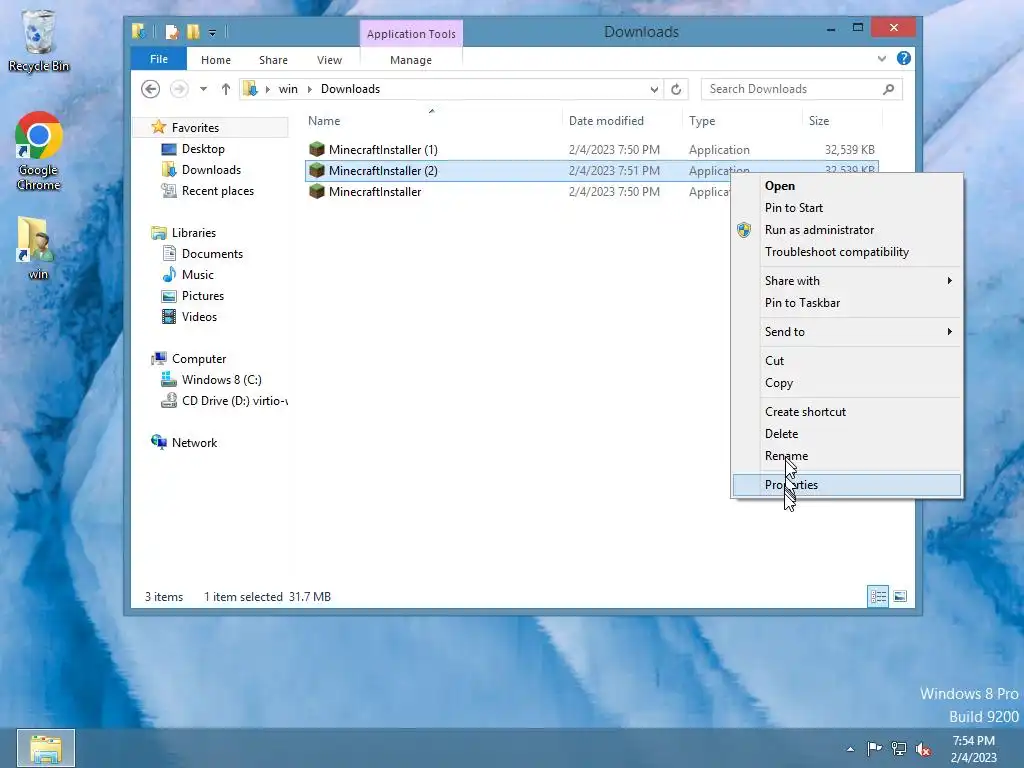Expand address bar previous locations dropdown

coord(654,89)
